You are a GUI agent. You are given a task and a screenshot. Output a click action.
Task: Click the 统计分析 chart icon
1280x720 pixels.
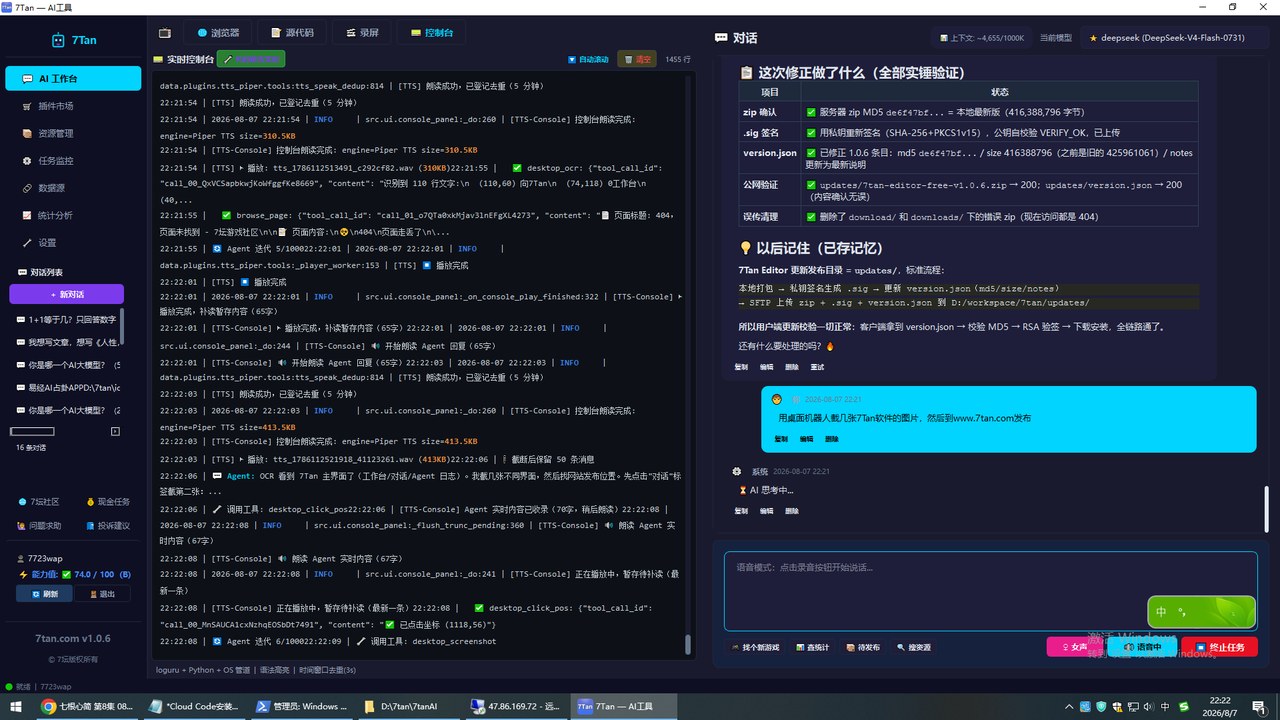click(x=28, y=215)
